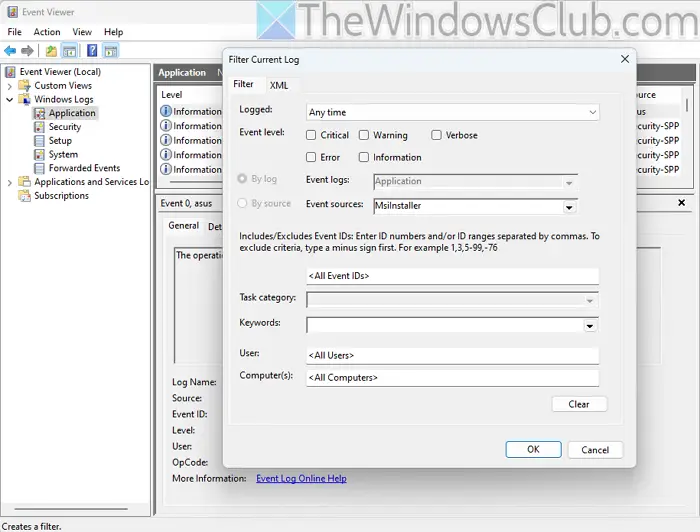Select the Subscriptions node
Image resolution: width=700 pixels, height=532 pixels.
tap(61, 195)
